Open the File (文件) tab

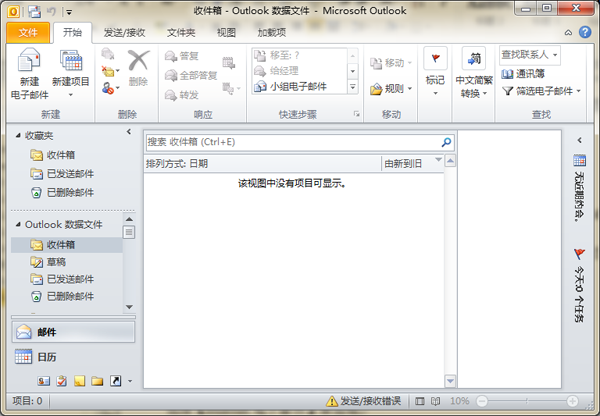click(x=28, y=33)
